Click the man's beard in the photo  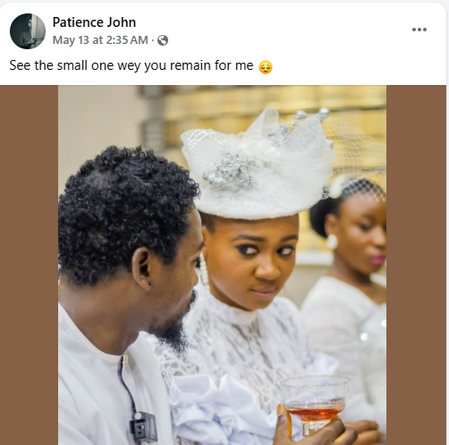click(173, 330)
